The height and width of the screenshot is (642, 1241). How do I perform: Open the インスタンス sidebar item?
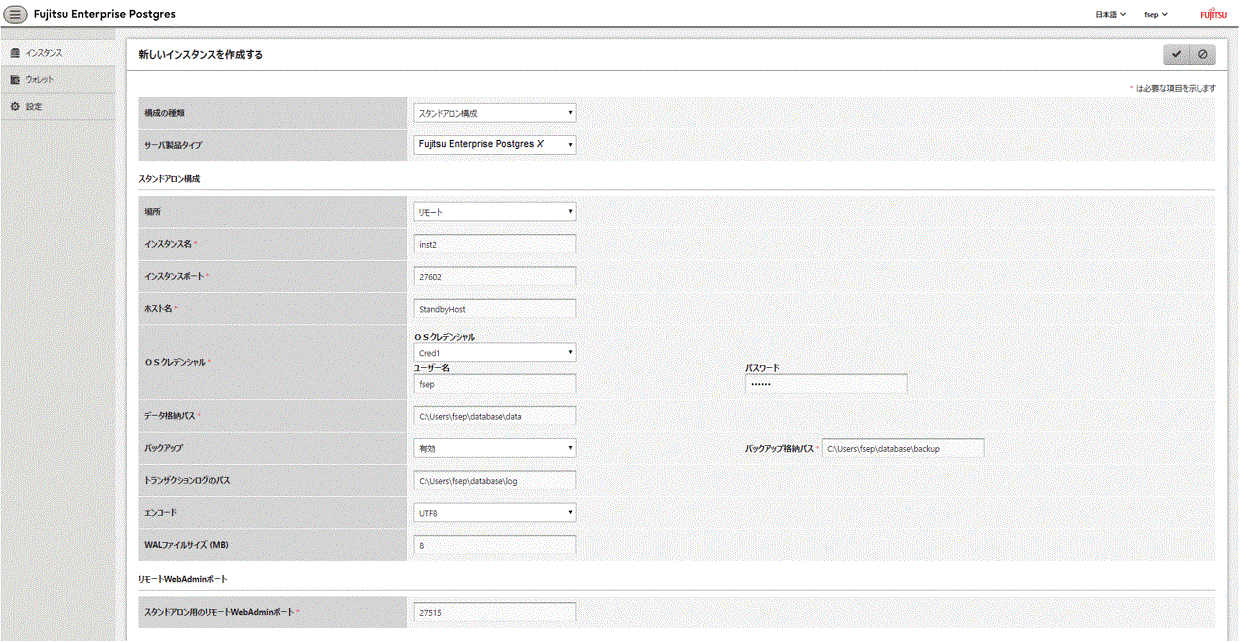(57, 52)
